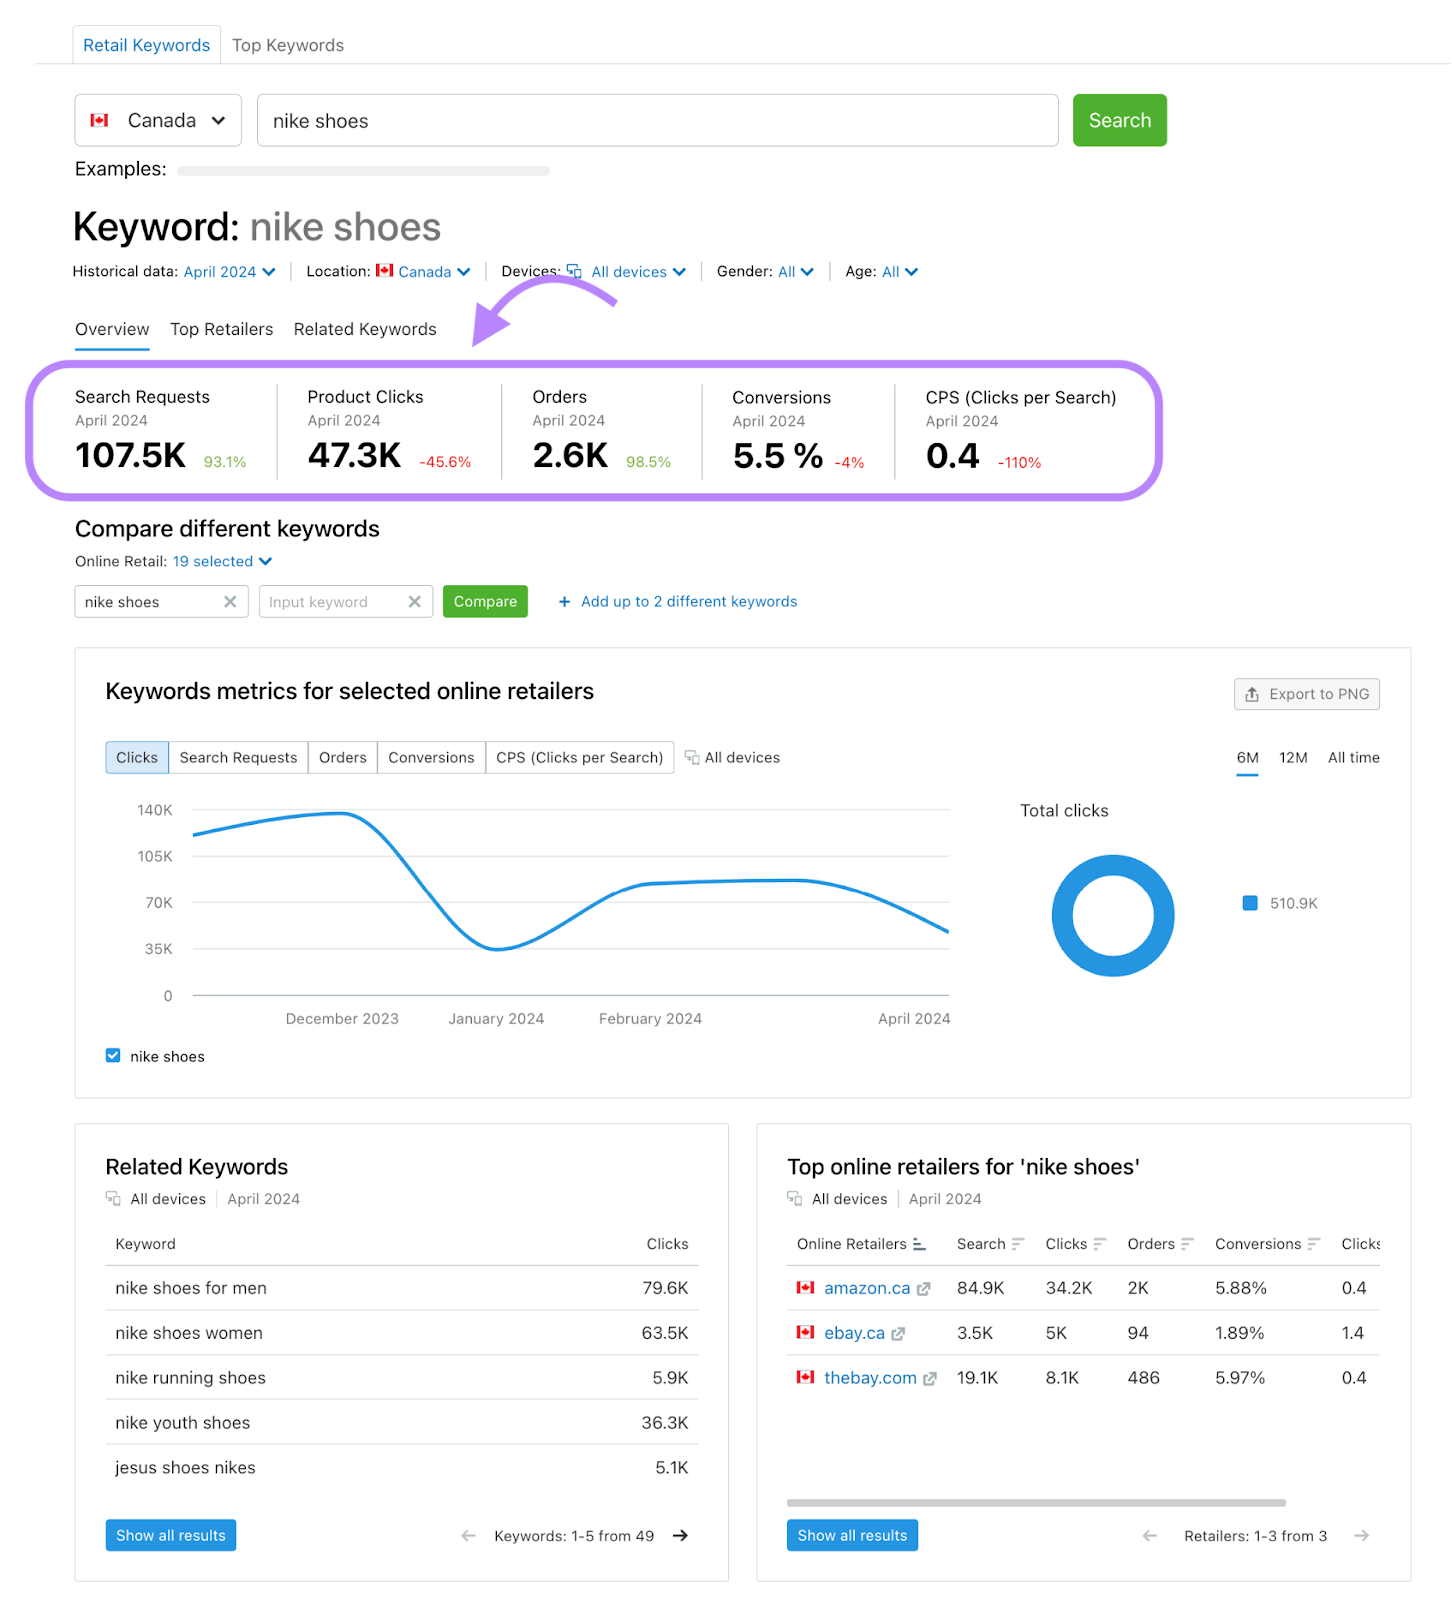Screen dimensions: 1452x1600
Task: Sort retailers table by Search column
Action: coord(1017,1244)
